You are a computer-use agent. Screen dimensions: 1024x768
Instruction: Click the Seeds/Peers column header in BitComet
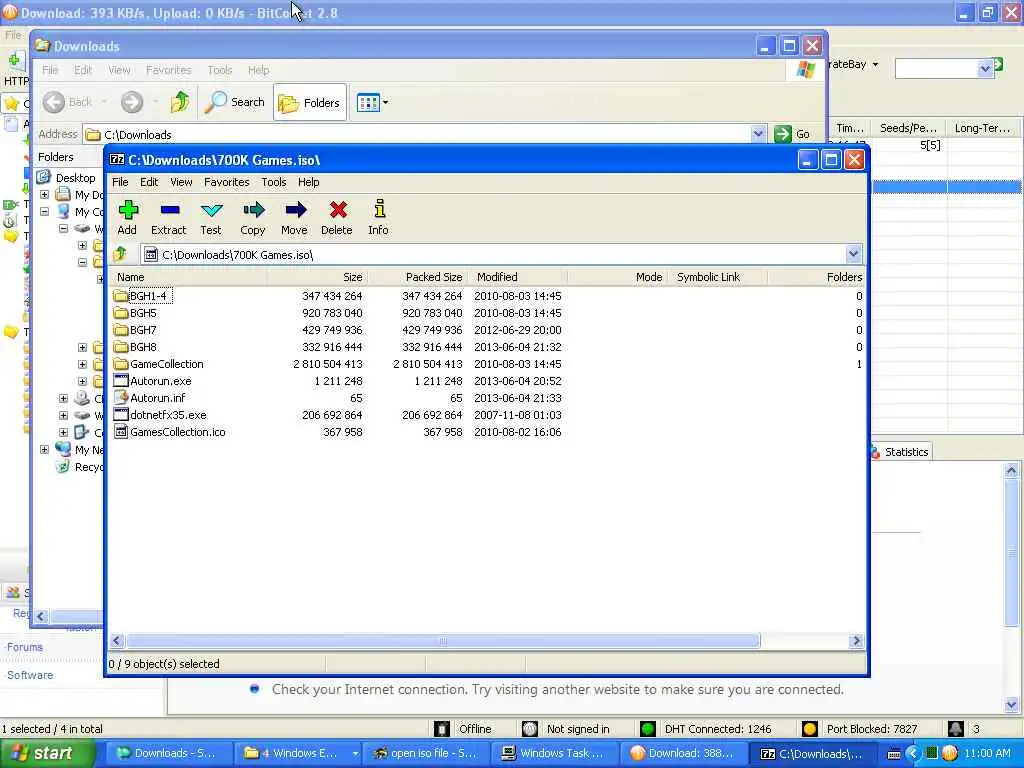coord(908,128)
